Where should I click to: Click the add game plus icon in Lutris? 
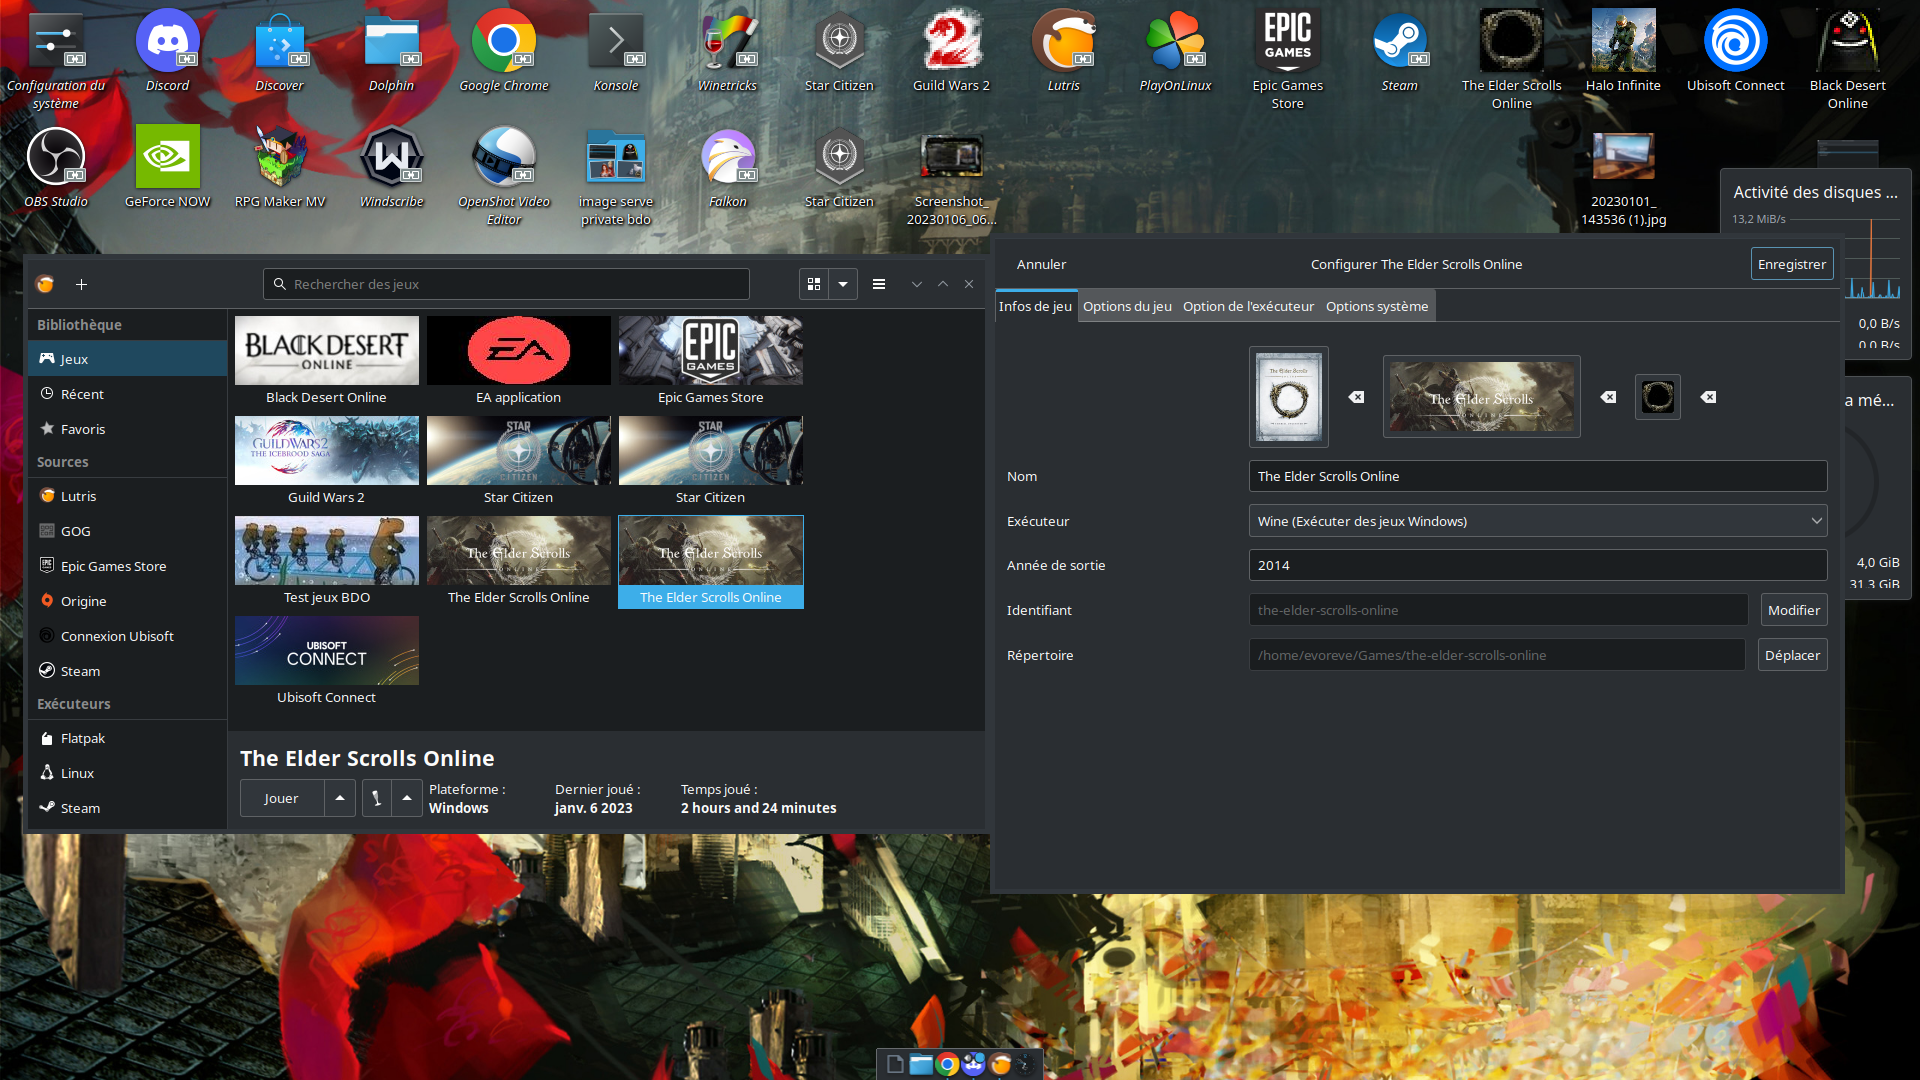[81, 284]
